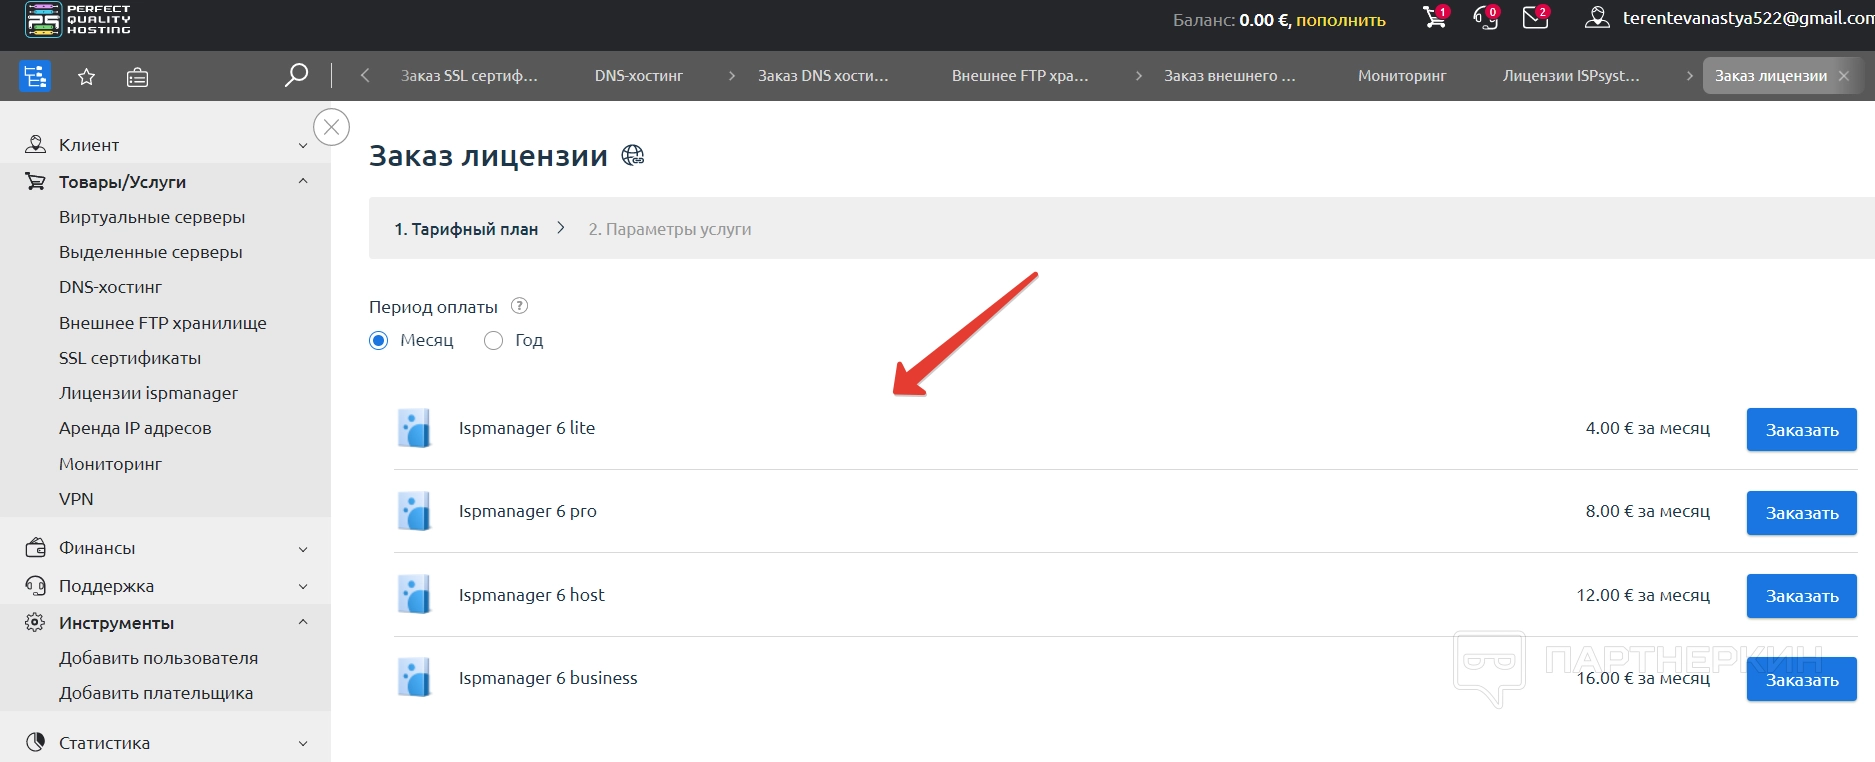Screen dimensions: 1875x762
Task: Switch to the Внешнее FTP хра... tab
Action: pyautogui.click(x=1020, y=76)
